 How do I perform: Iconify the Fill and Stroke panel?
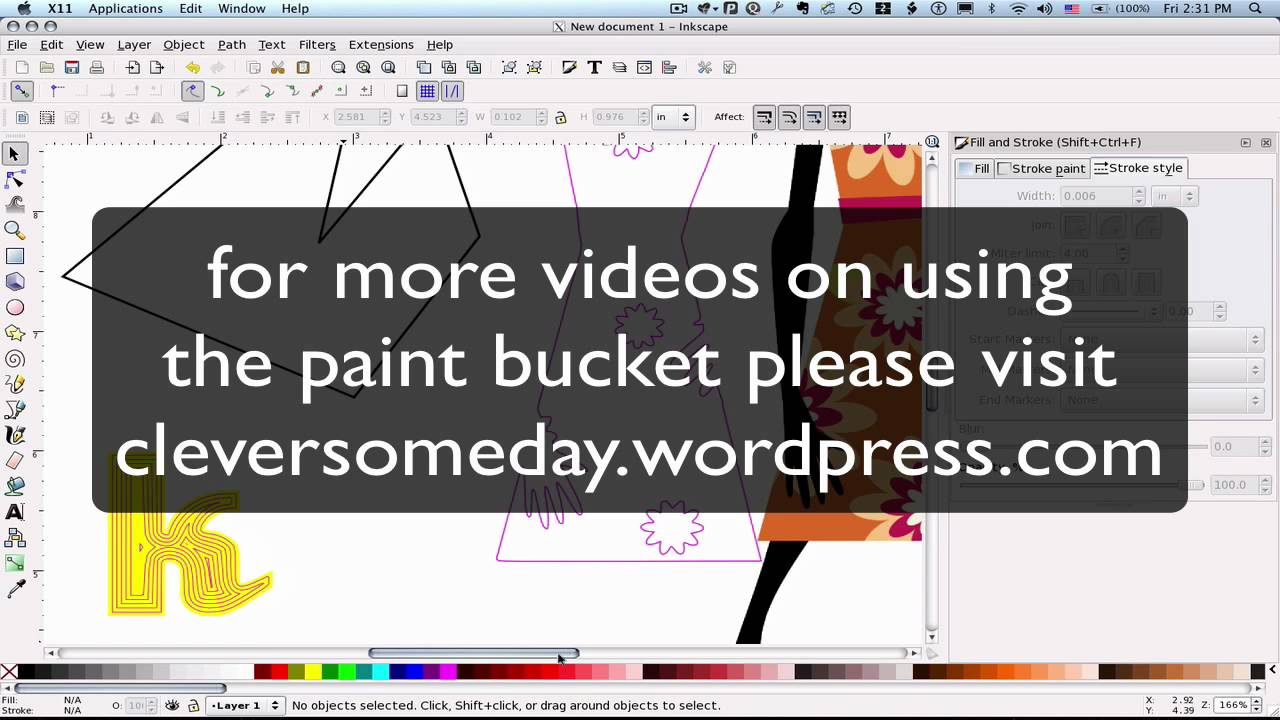tap(1245, 143)
